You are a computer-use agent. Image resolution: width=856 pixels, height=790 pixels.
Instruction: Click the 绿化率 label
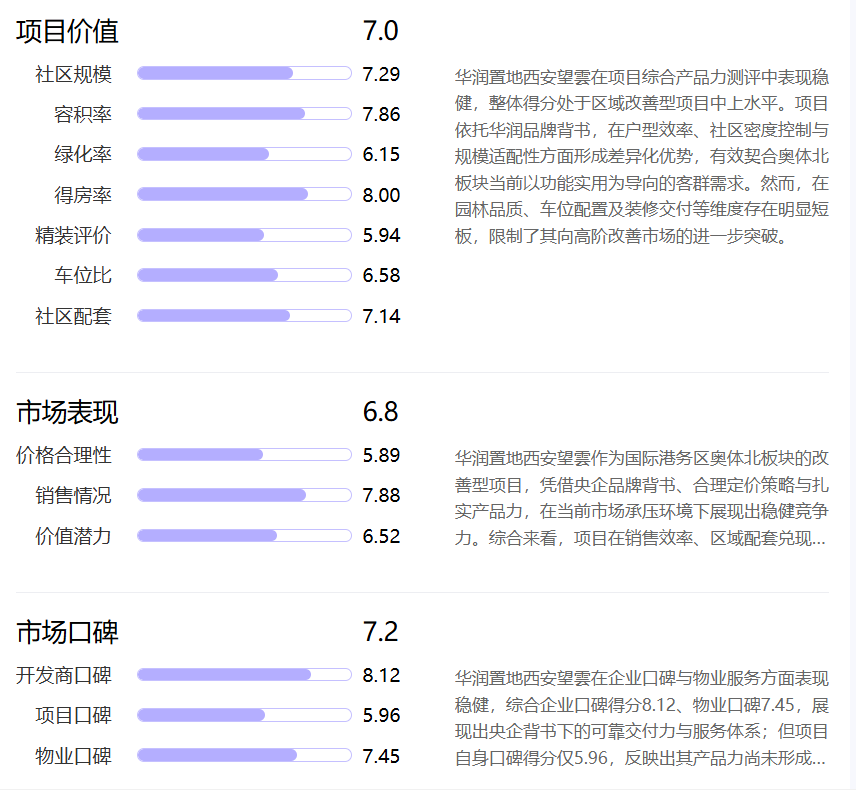(83, 155)
